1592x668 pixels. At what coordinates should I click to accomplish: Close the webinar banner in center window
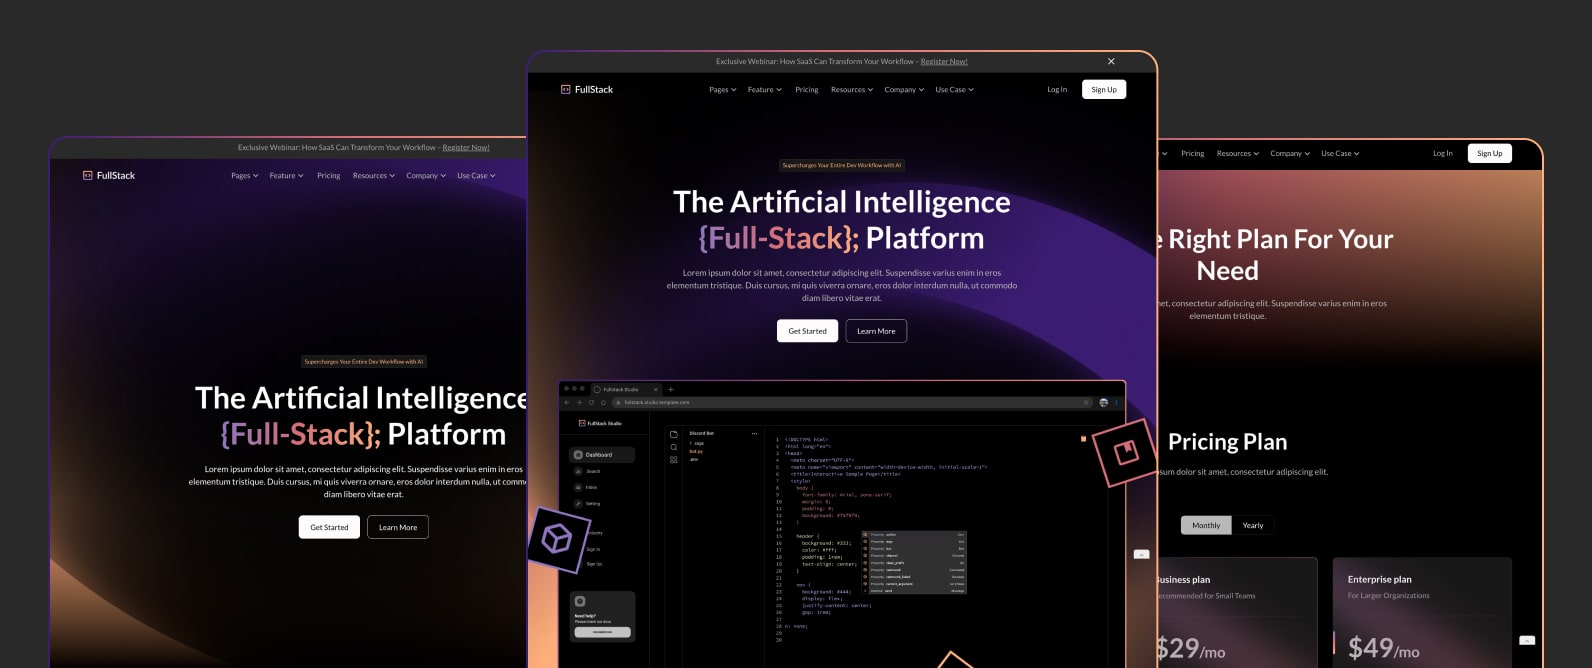(x=1111, y=61)
